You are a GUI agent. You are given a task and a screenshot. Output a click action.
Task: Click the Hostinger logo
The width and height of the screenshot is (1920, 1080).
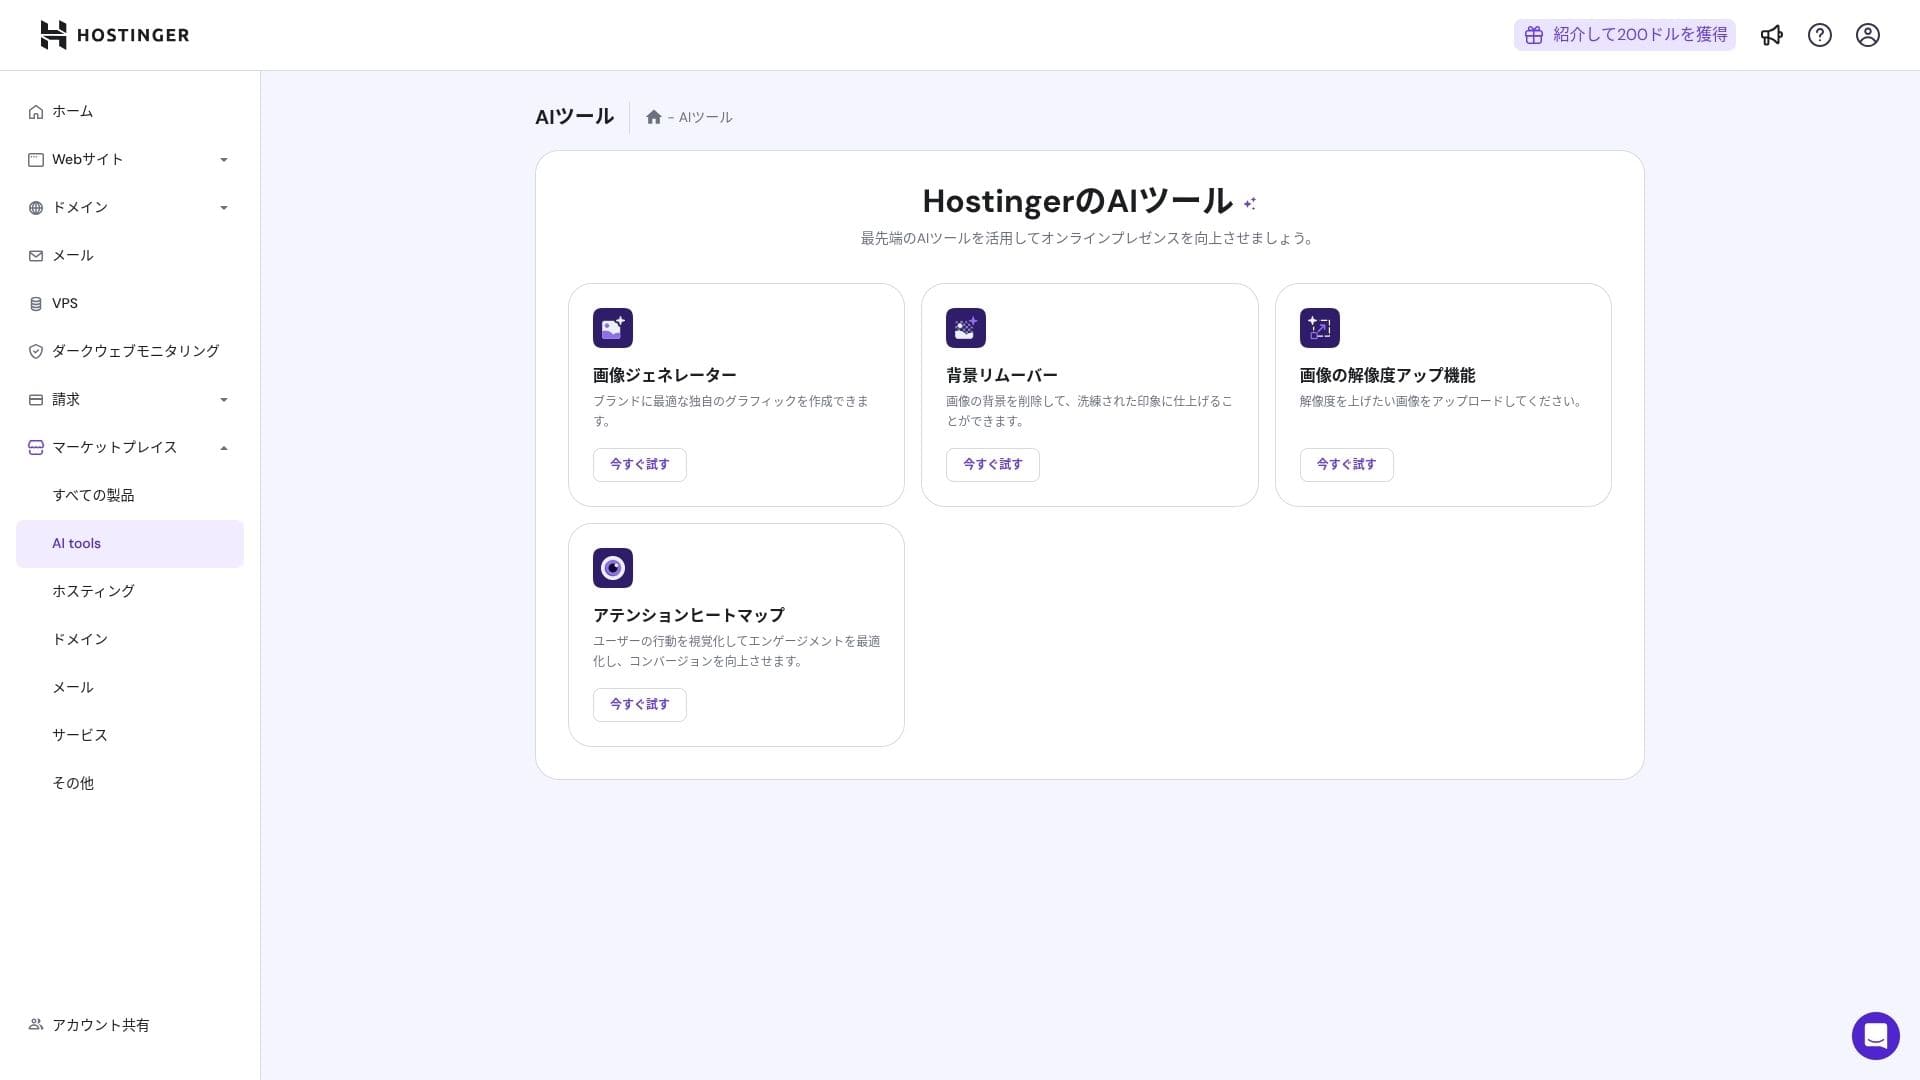click(114, 35)
